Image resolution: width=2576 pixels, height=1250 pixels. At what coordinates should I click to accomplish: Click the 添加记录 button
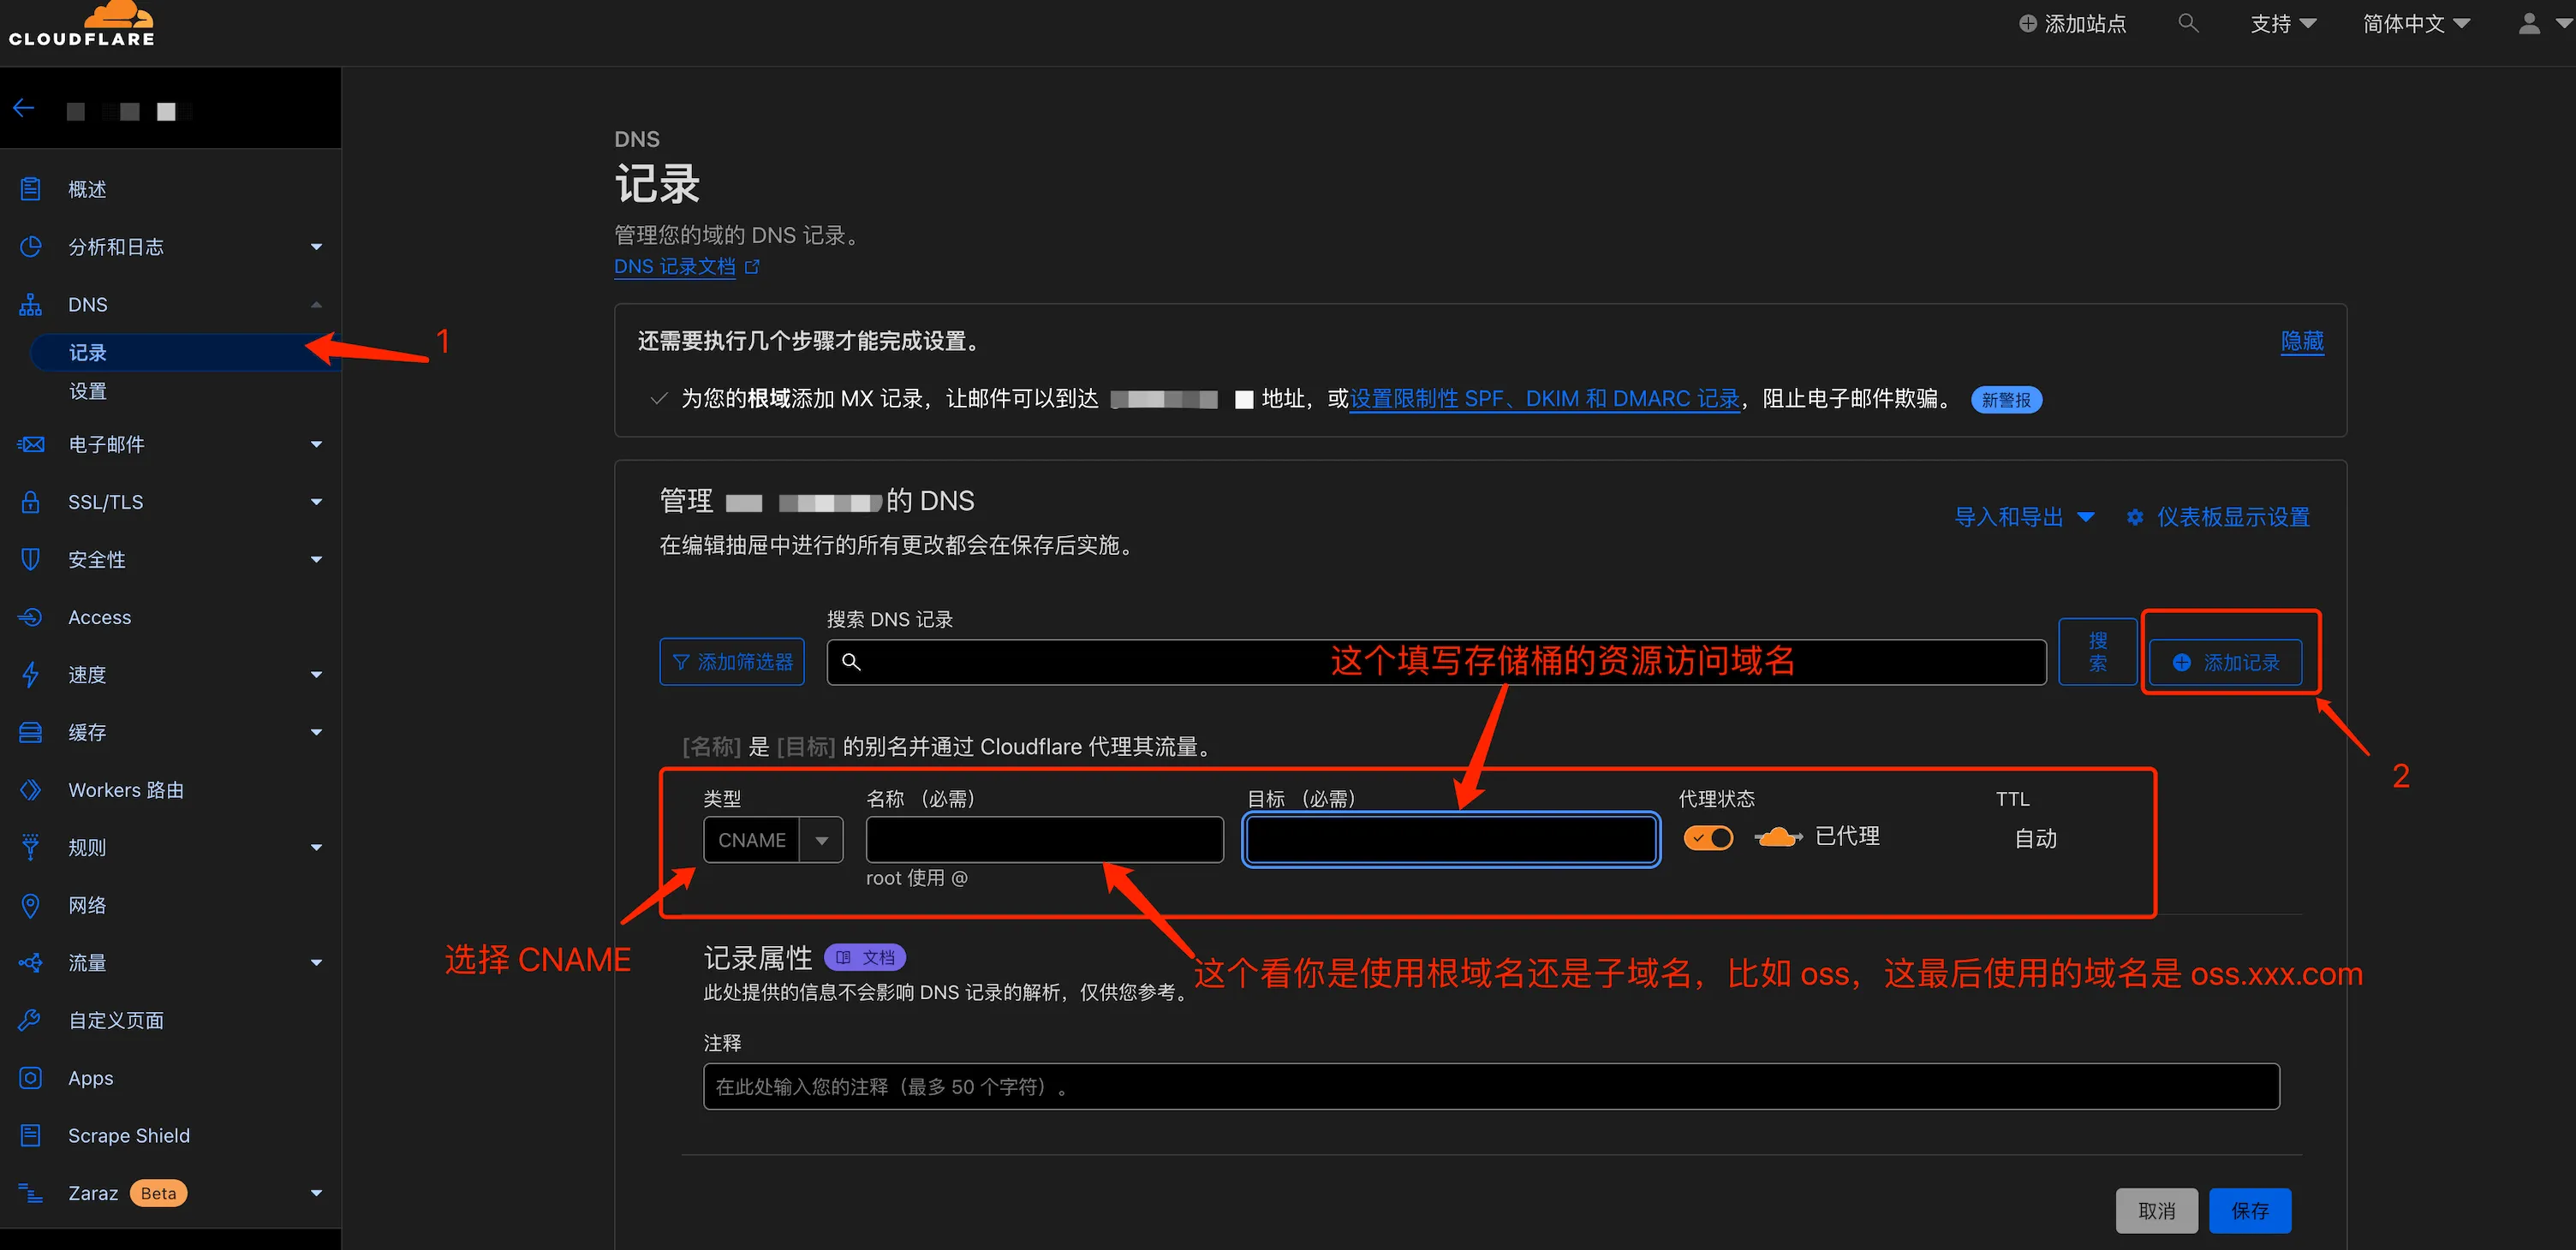pyautogui.click(x=2226, y=662)
